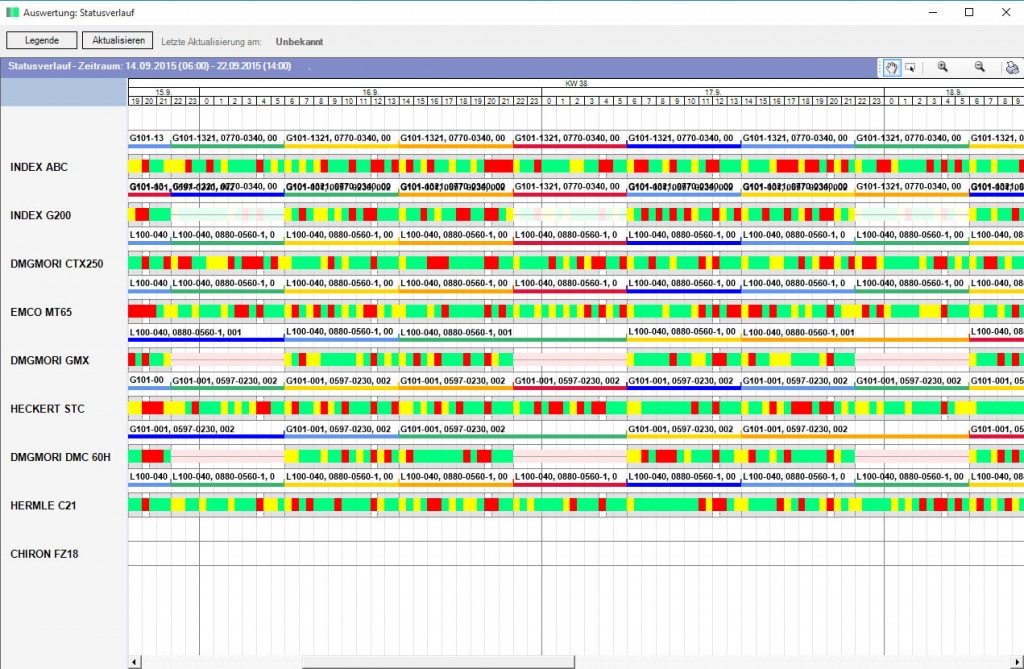Click the KW 38 week header

576,84
